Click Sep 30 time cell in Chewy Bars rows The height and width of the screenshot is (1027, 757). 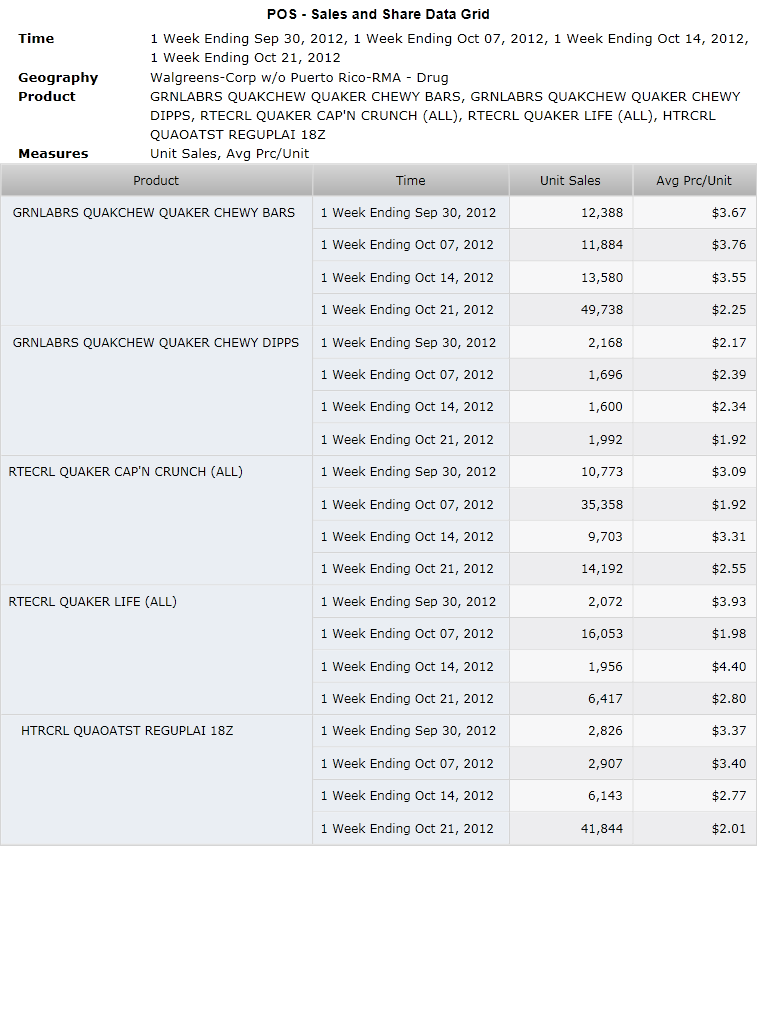pos(411,212)
